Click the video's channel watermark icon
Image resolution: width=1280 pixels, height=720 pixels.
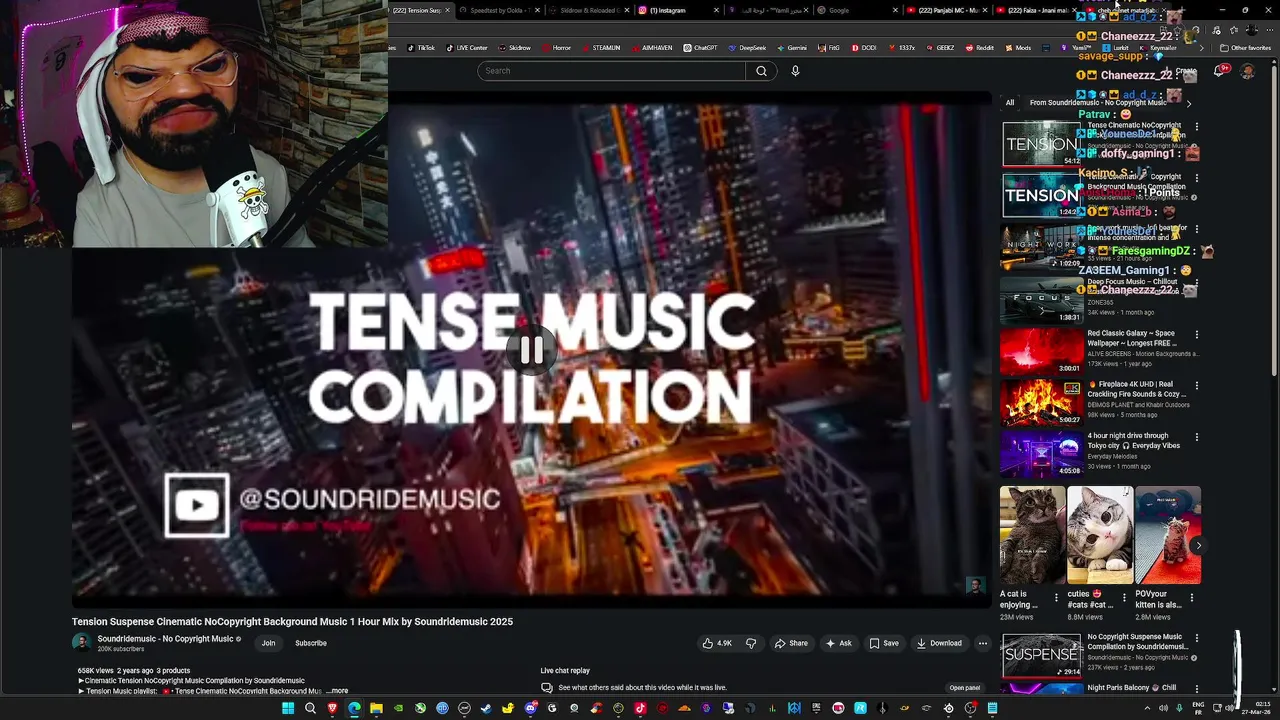point(975,586)
